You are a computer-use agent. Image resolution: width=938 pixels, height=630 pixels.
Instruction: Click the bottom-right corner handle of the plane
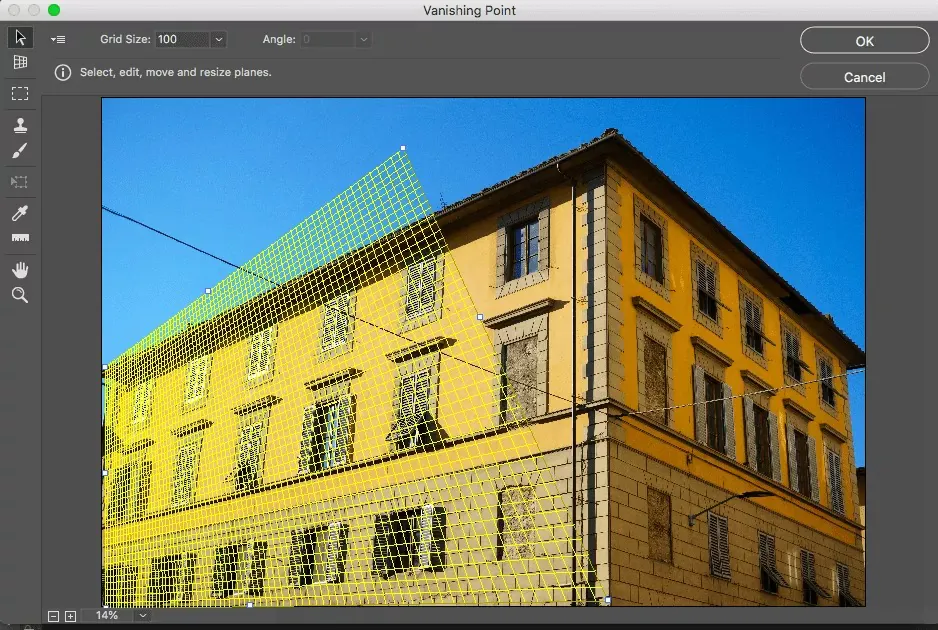[608, 599]
